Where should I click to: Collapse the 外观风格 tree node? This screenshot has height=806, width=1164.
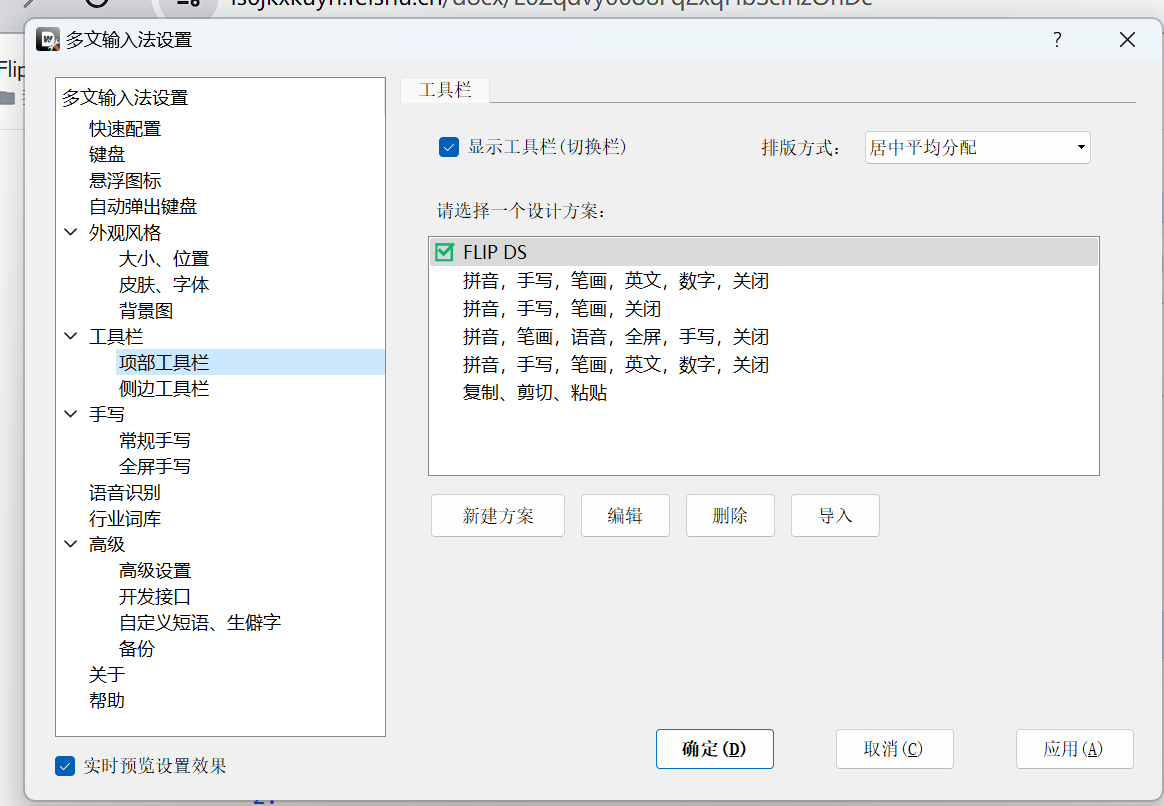pyautogui.click(x=71, y=232)
